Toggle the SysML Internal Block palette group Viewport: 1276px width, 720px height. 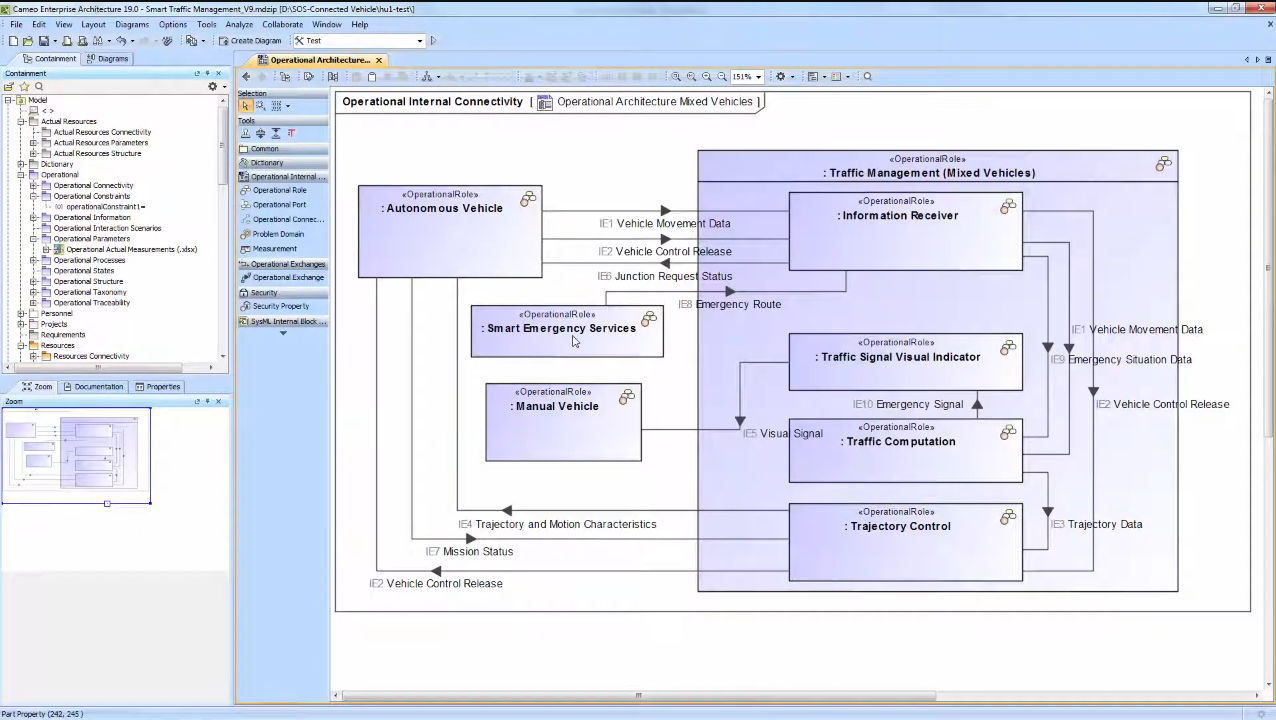(283, 322)
